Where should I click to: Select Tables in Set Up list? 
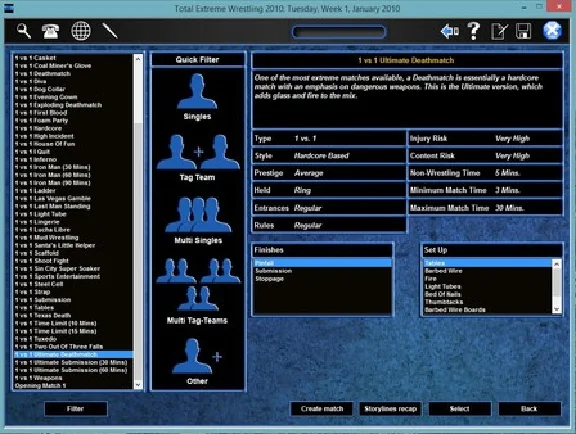coord(487,263)
